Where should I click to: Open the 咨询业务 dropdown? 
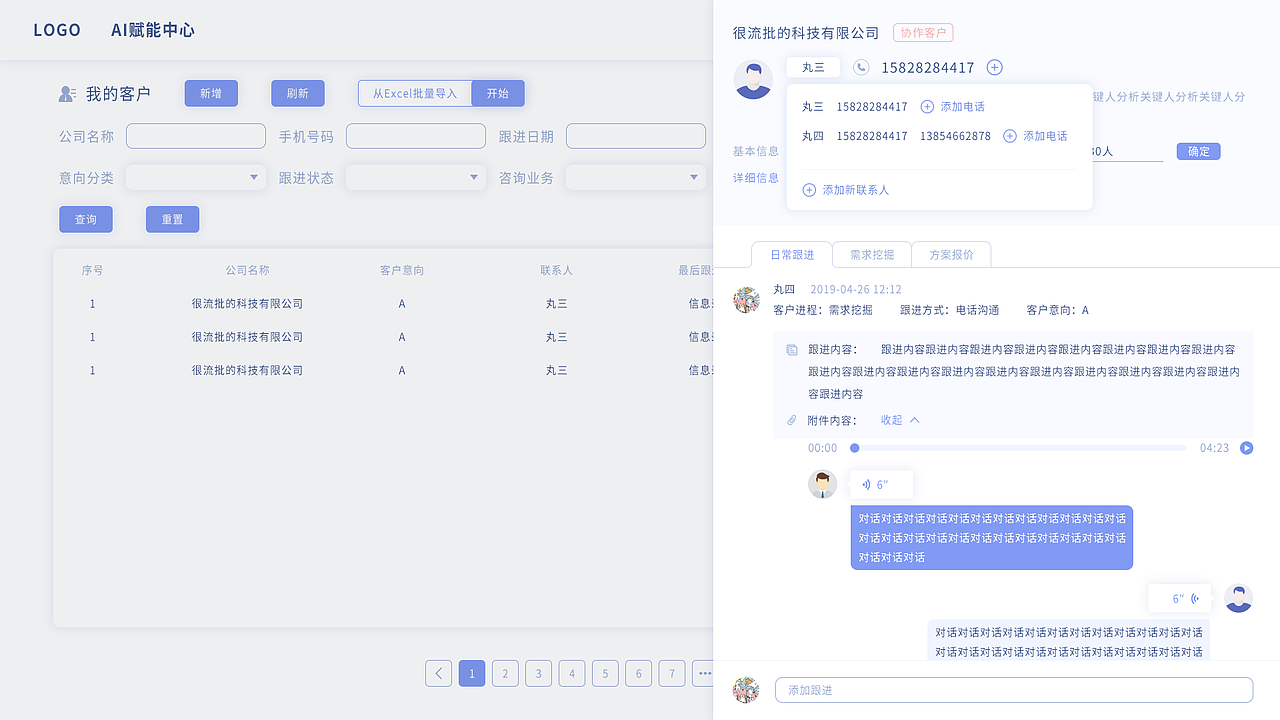click(636, 176)
